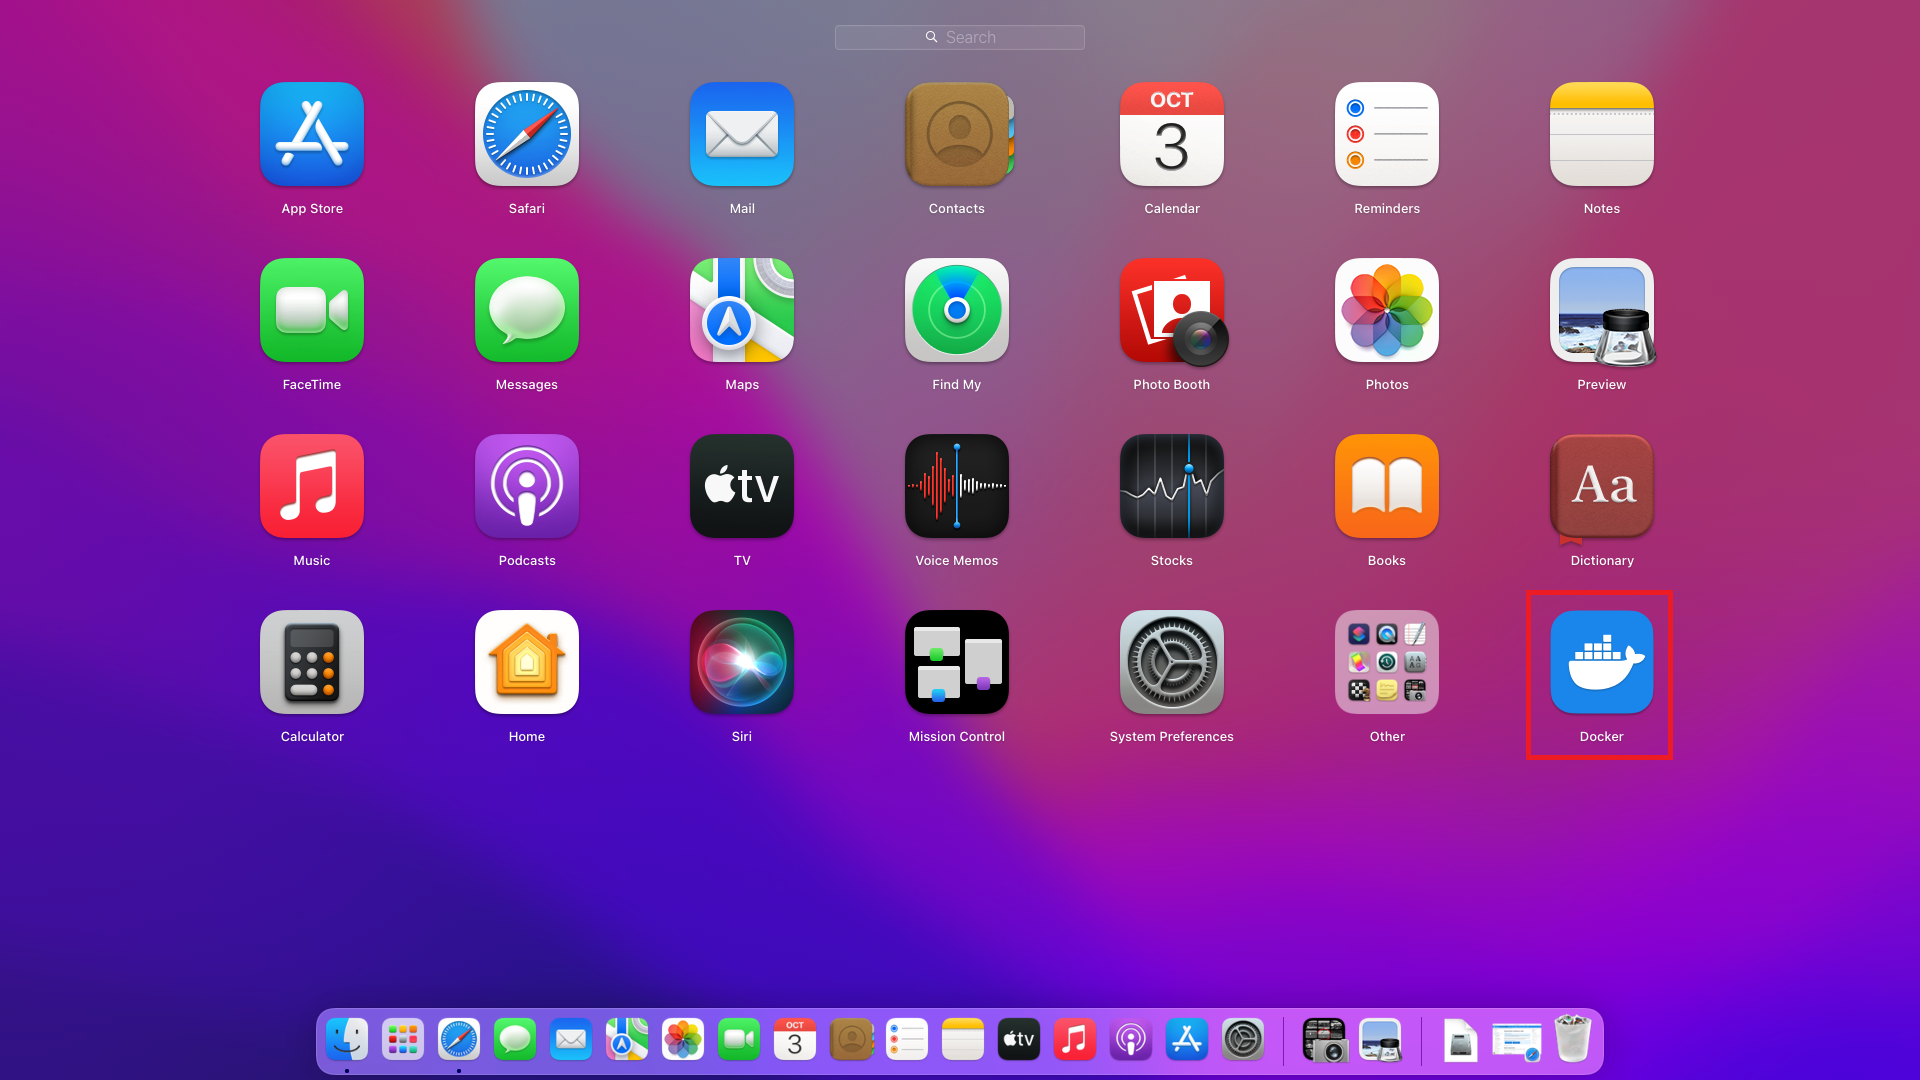Screen dimensions: 1920x1080
Task: Launch the Podcasts app from grid
Action: [x=527, y=486]
